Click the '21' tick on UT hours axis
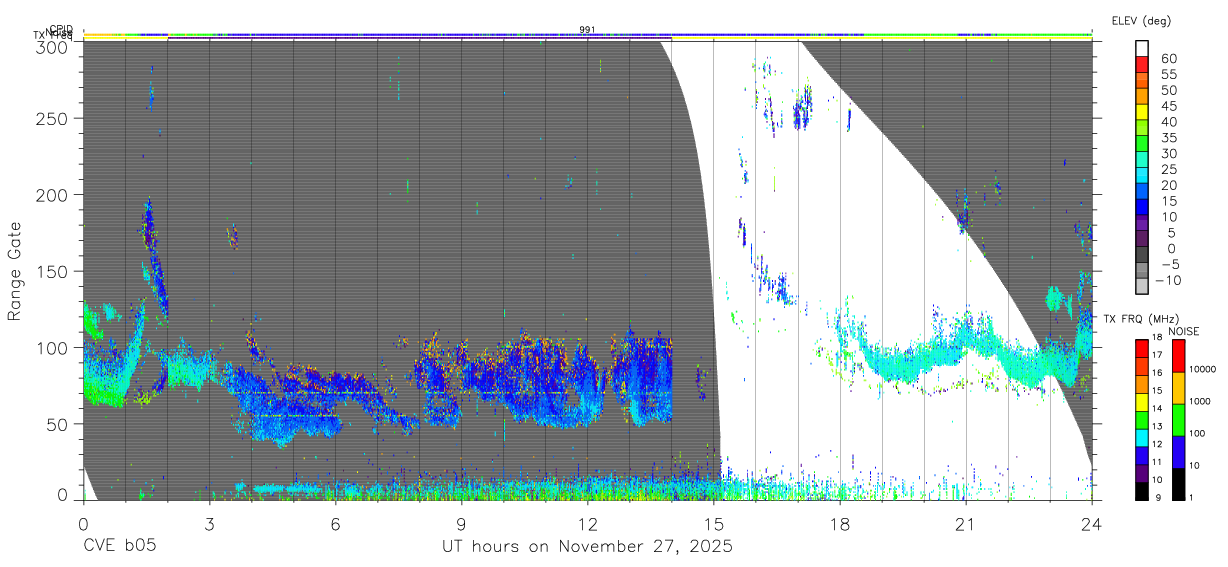The image size is (1228, 567). click(x=966, y=523)
